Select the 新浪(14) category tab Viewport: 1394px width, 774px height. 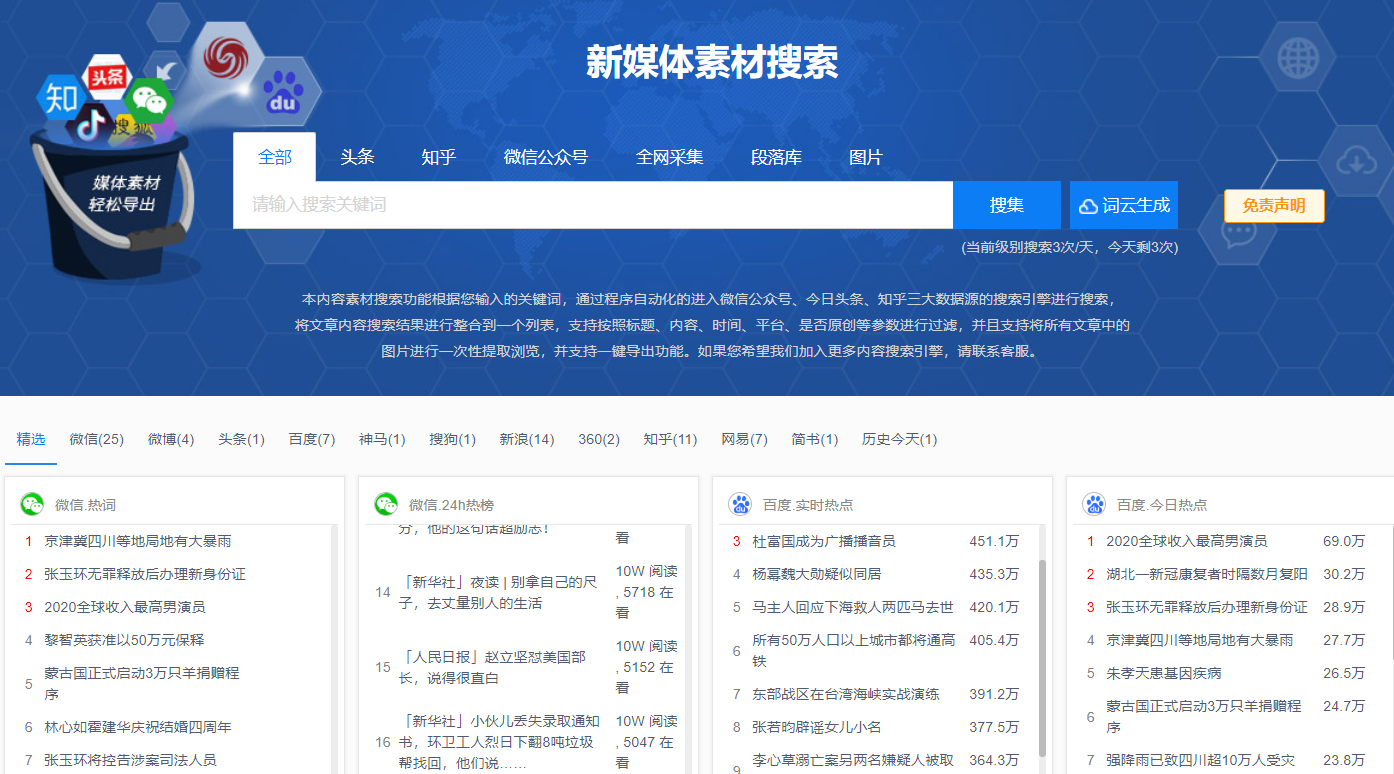[527, 439]
